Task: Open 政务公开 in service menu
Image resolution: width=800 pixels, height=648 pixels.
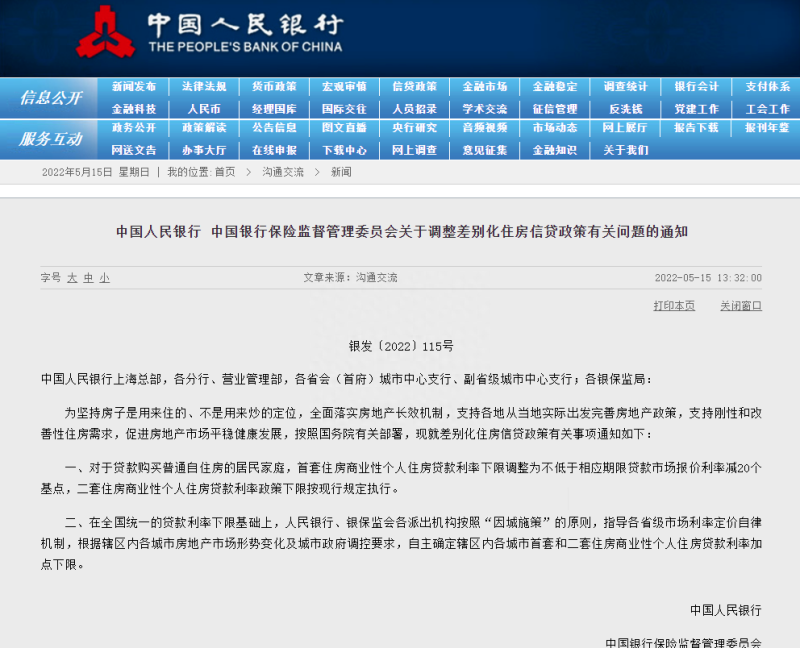Action: click(x=134, y=128)
